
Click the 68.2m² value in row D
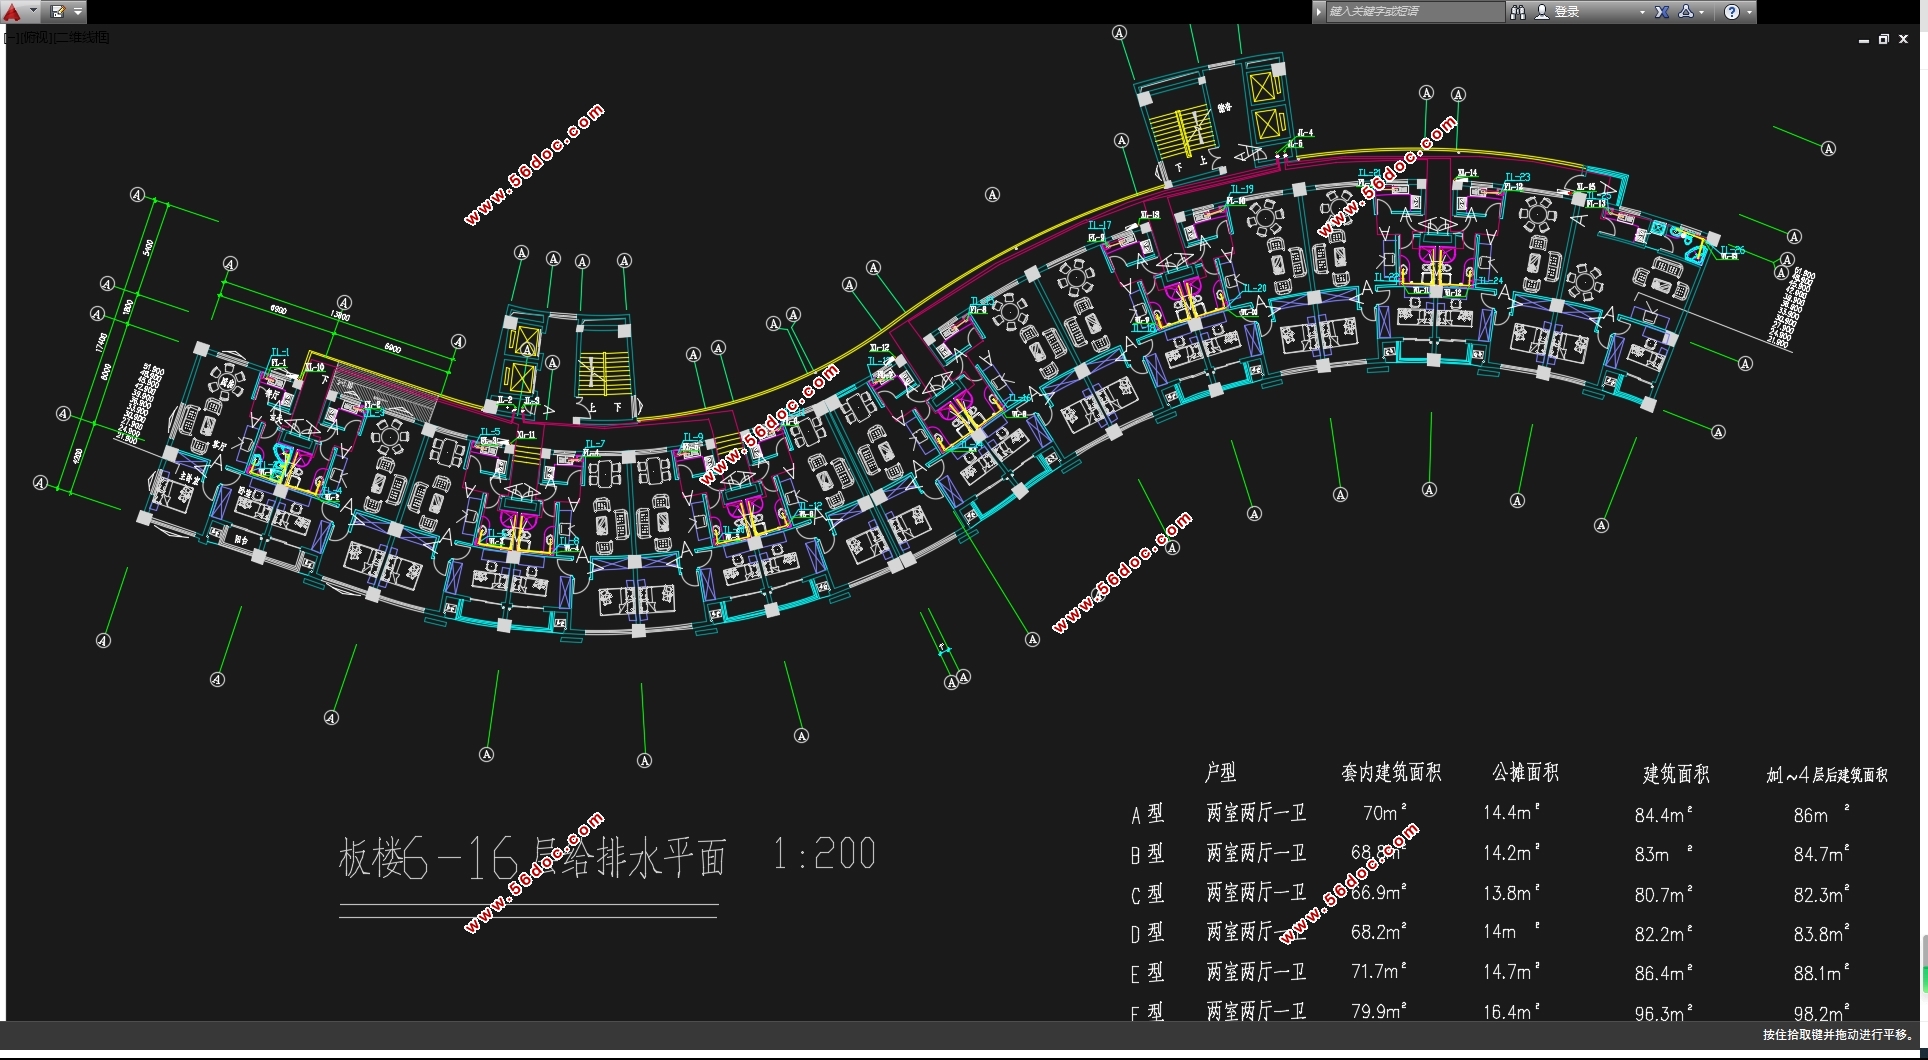click(1379, 932)
